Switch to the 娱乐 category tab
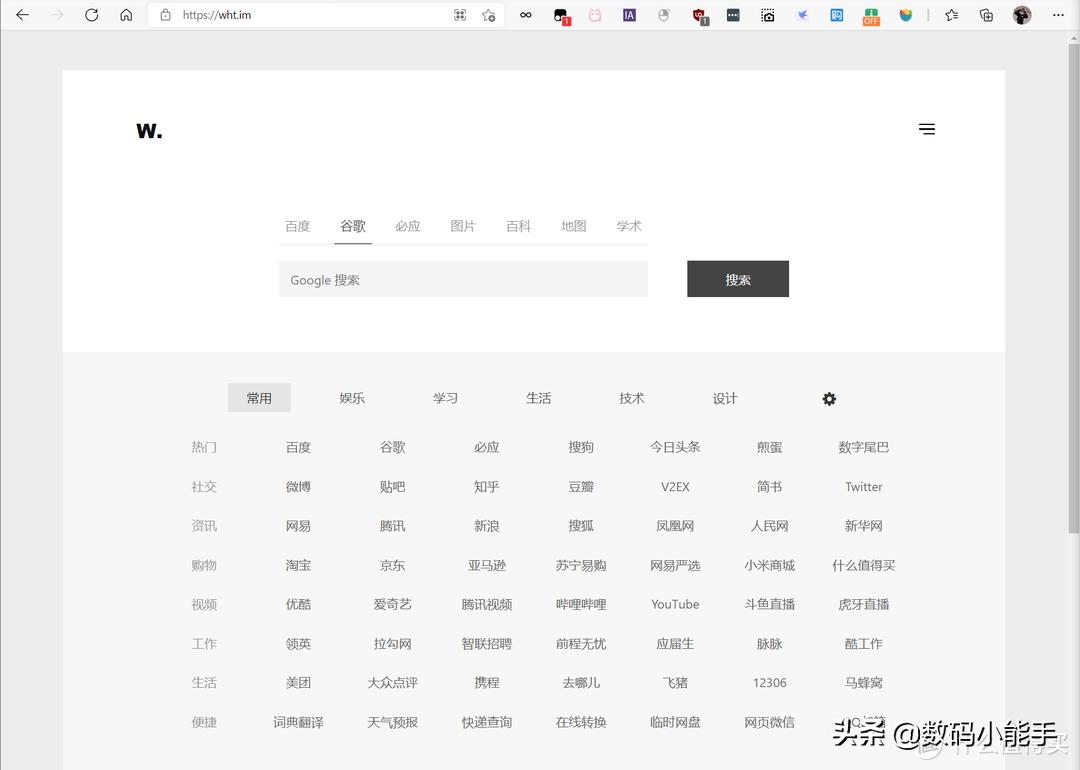This screenshot has width=1080, height=770. click(352, 397)
